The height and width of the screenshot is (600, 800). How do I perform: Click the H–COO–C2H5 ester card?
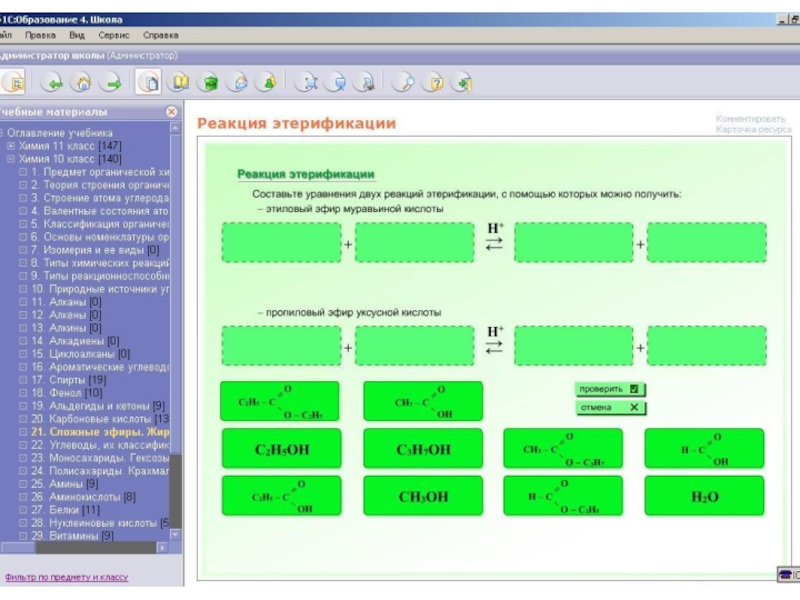563,496
